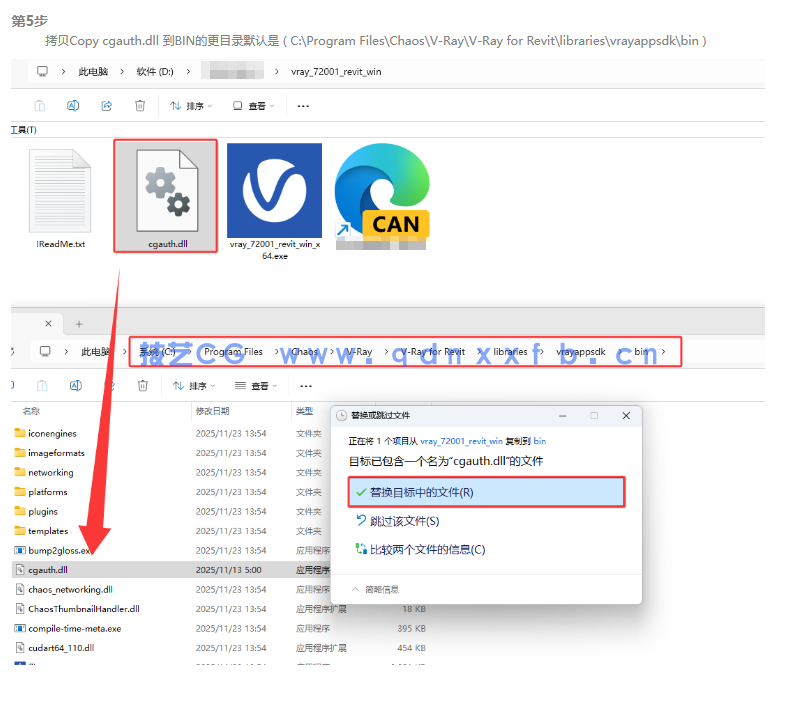This screenshot has height=709, width=794.
Task: Select the plugins folder
Action: click(x=36, y=511)
